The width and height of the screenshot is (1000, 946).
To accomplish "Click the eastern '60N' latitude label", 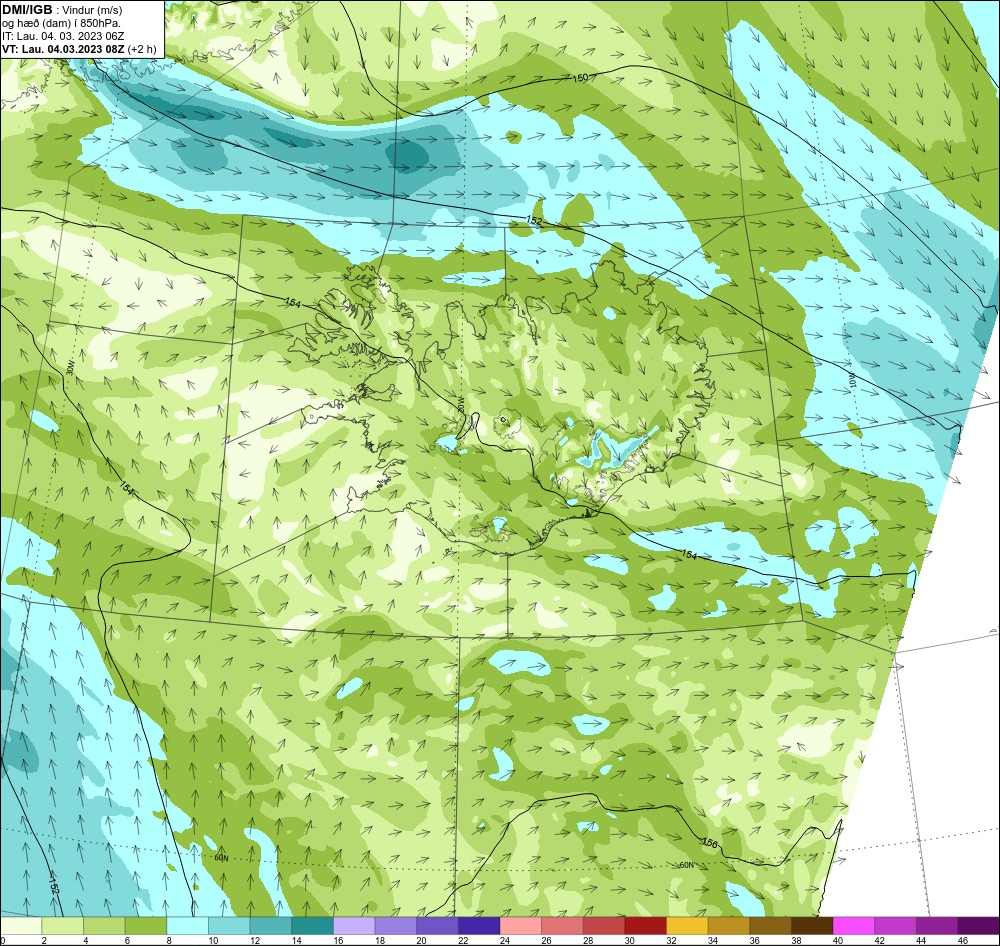I will pos(686,866).
